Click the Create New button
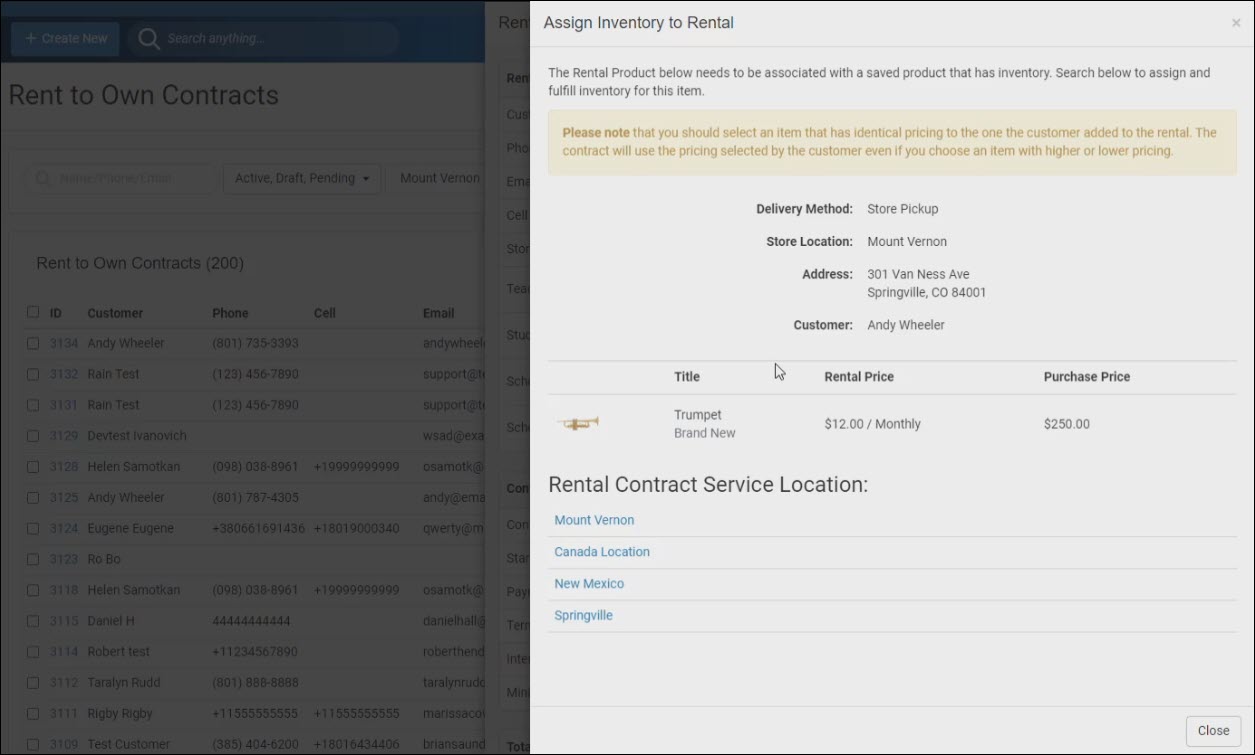1255x755 pixels. (x=65, y=38)
